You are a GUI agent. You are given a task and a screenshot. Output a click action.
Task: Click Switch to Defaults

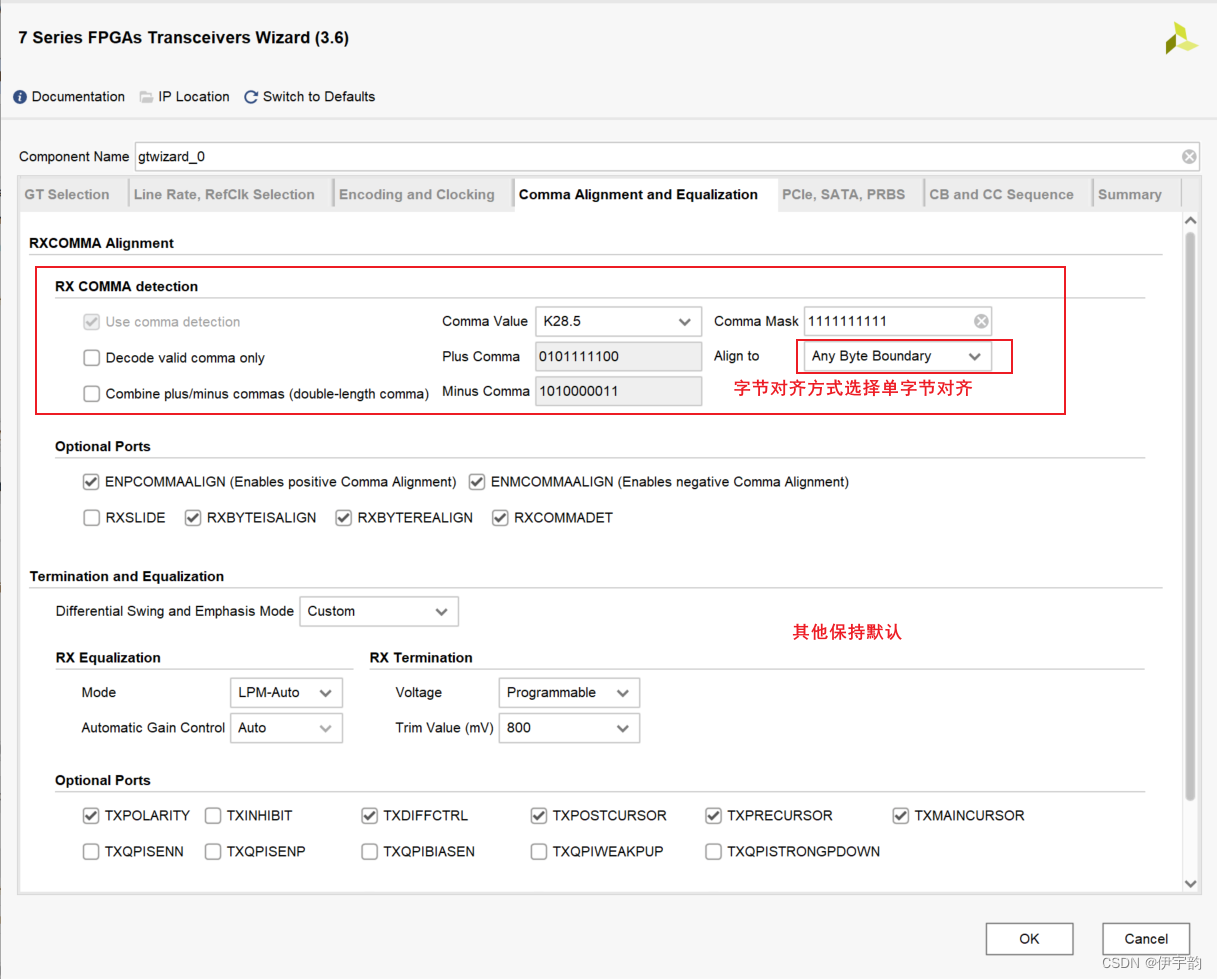pos(319,97)
